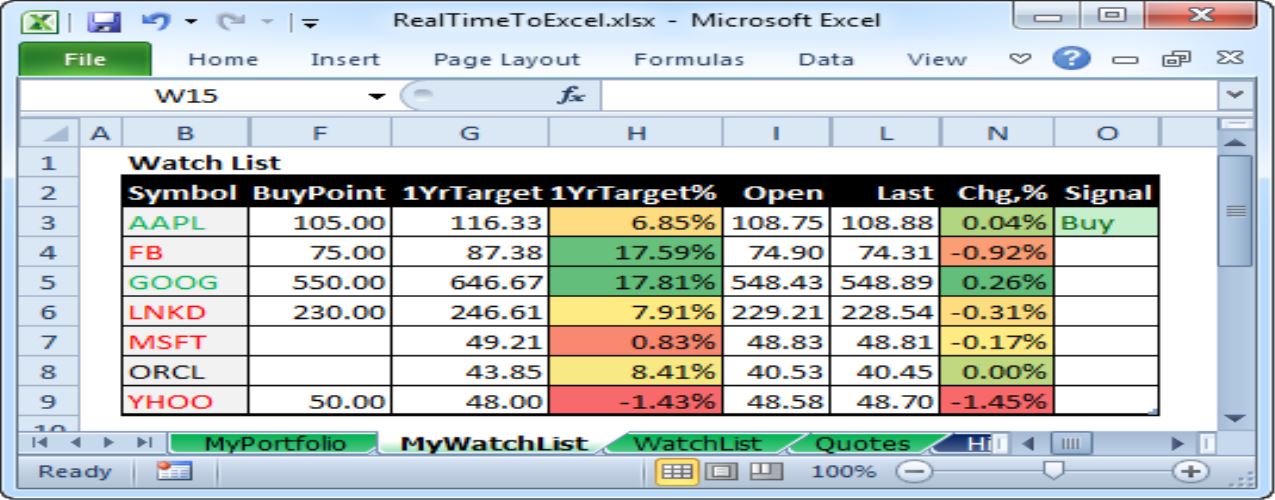Click the Watch List title cell

coord(205,162)
